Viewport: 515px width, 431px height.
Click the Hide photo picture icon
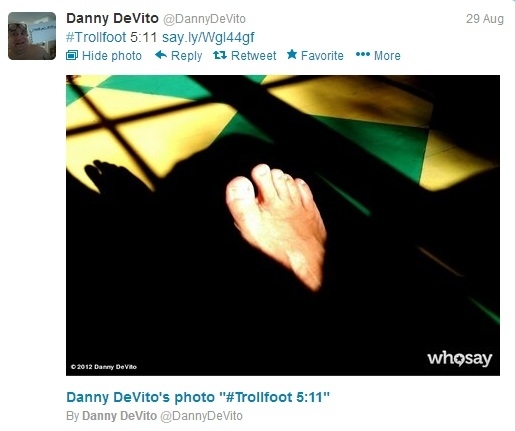(x=72, y=55)
